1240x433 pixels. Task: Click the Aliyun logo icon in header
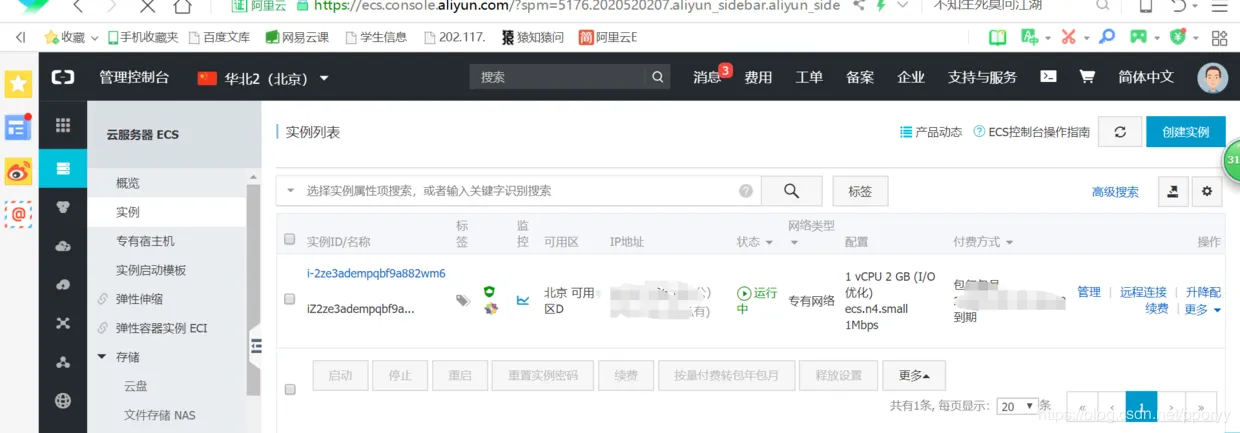point(63,77)
